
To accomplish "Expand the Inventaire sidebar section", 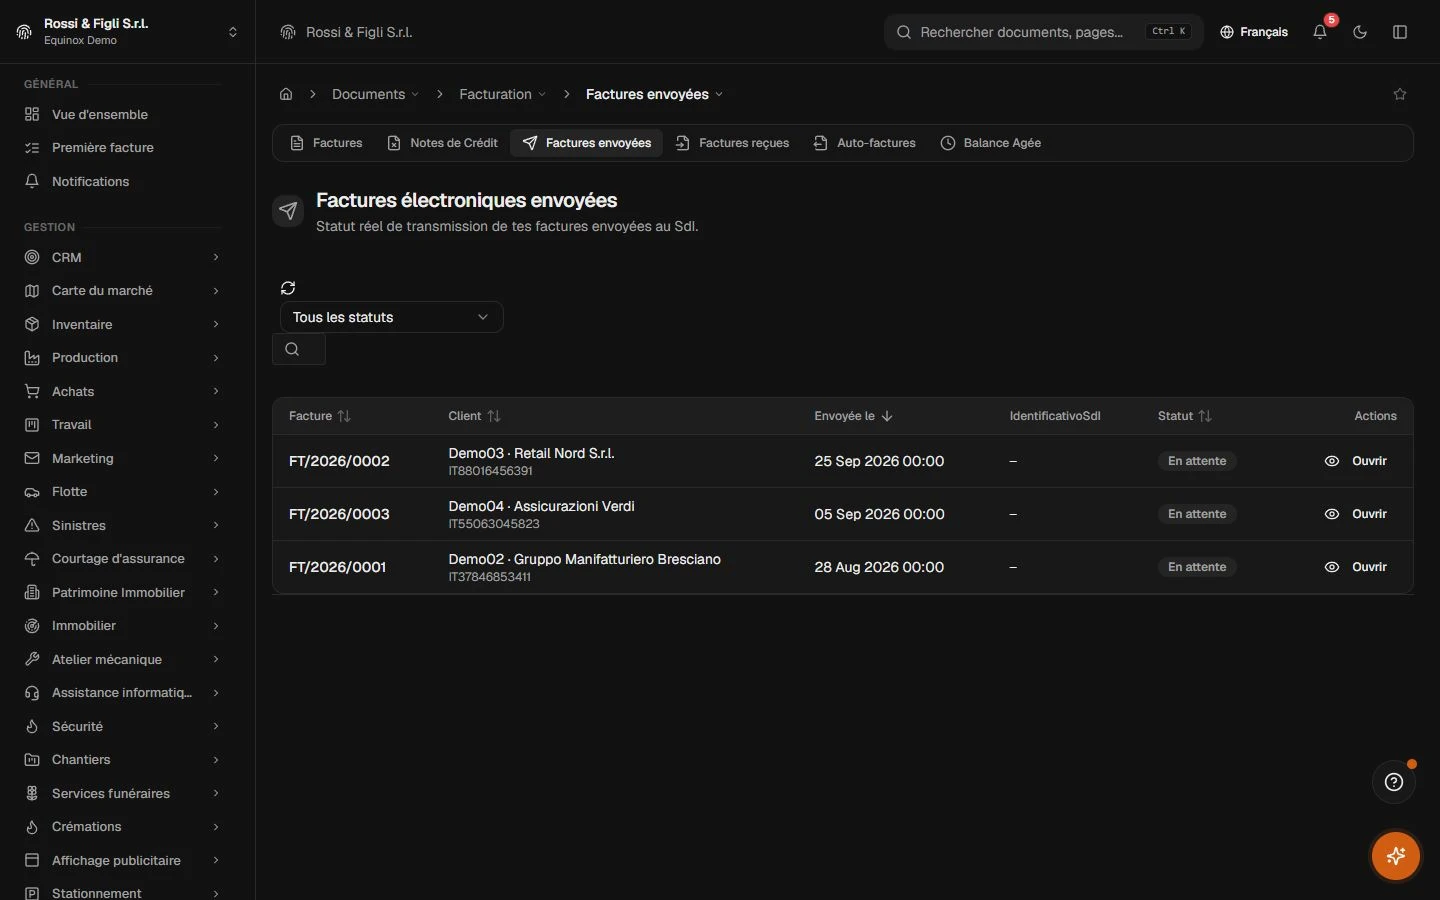I will pyautogui.click(x=122, y=324).
